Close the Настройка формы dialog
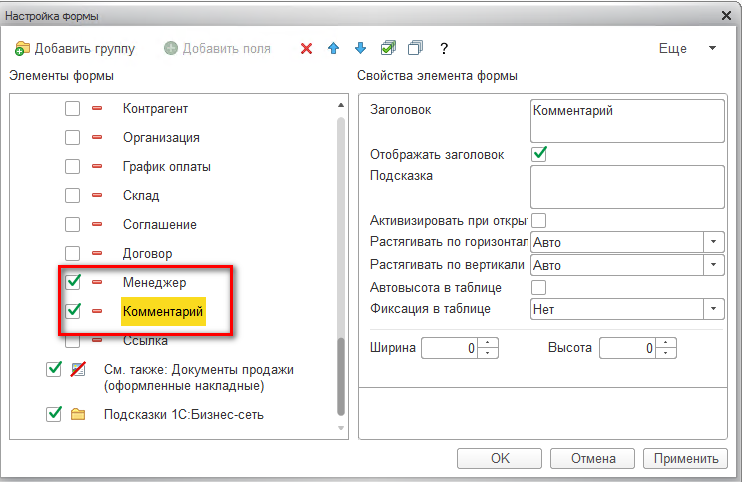Image resolution: width=742 pixels, height=482 pixels. [726, 16]
